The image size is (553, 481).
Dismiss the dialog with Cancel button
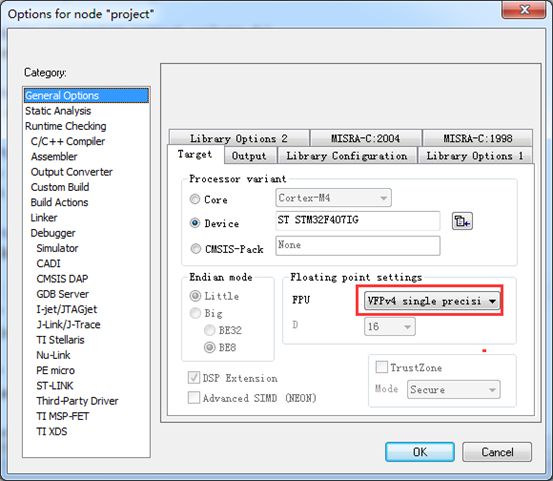tap(497, 452)
